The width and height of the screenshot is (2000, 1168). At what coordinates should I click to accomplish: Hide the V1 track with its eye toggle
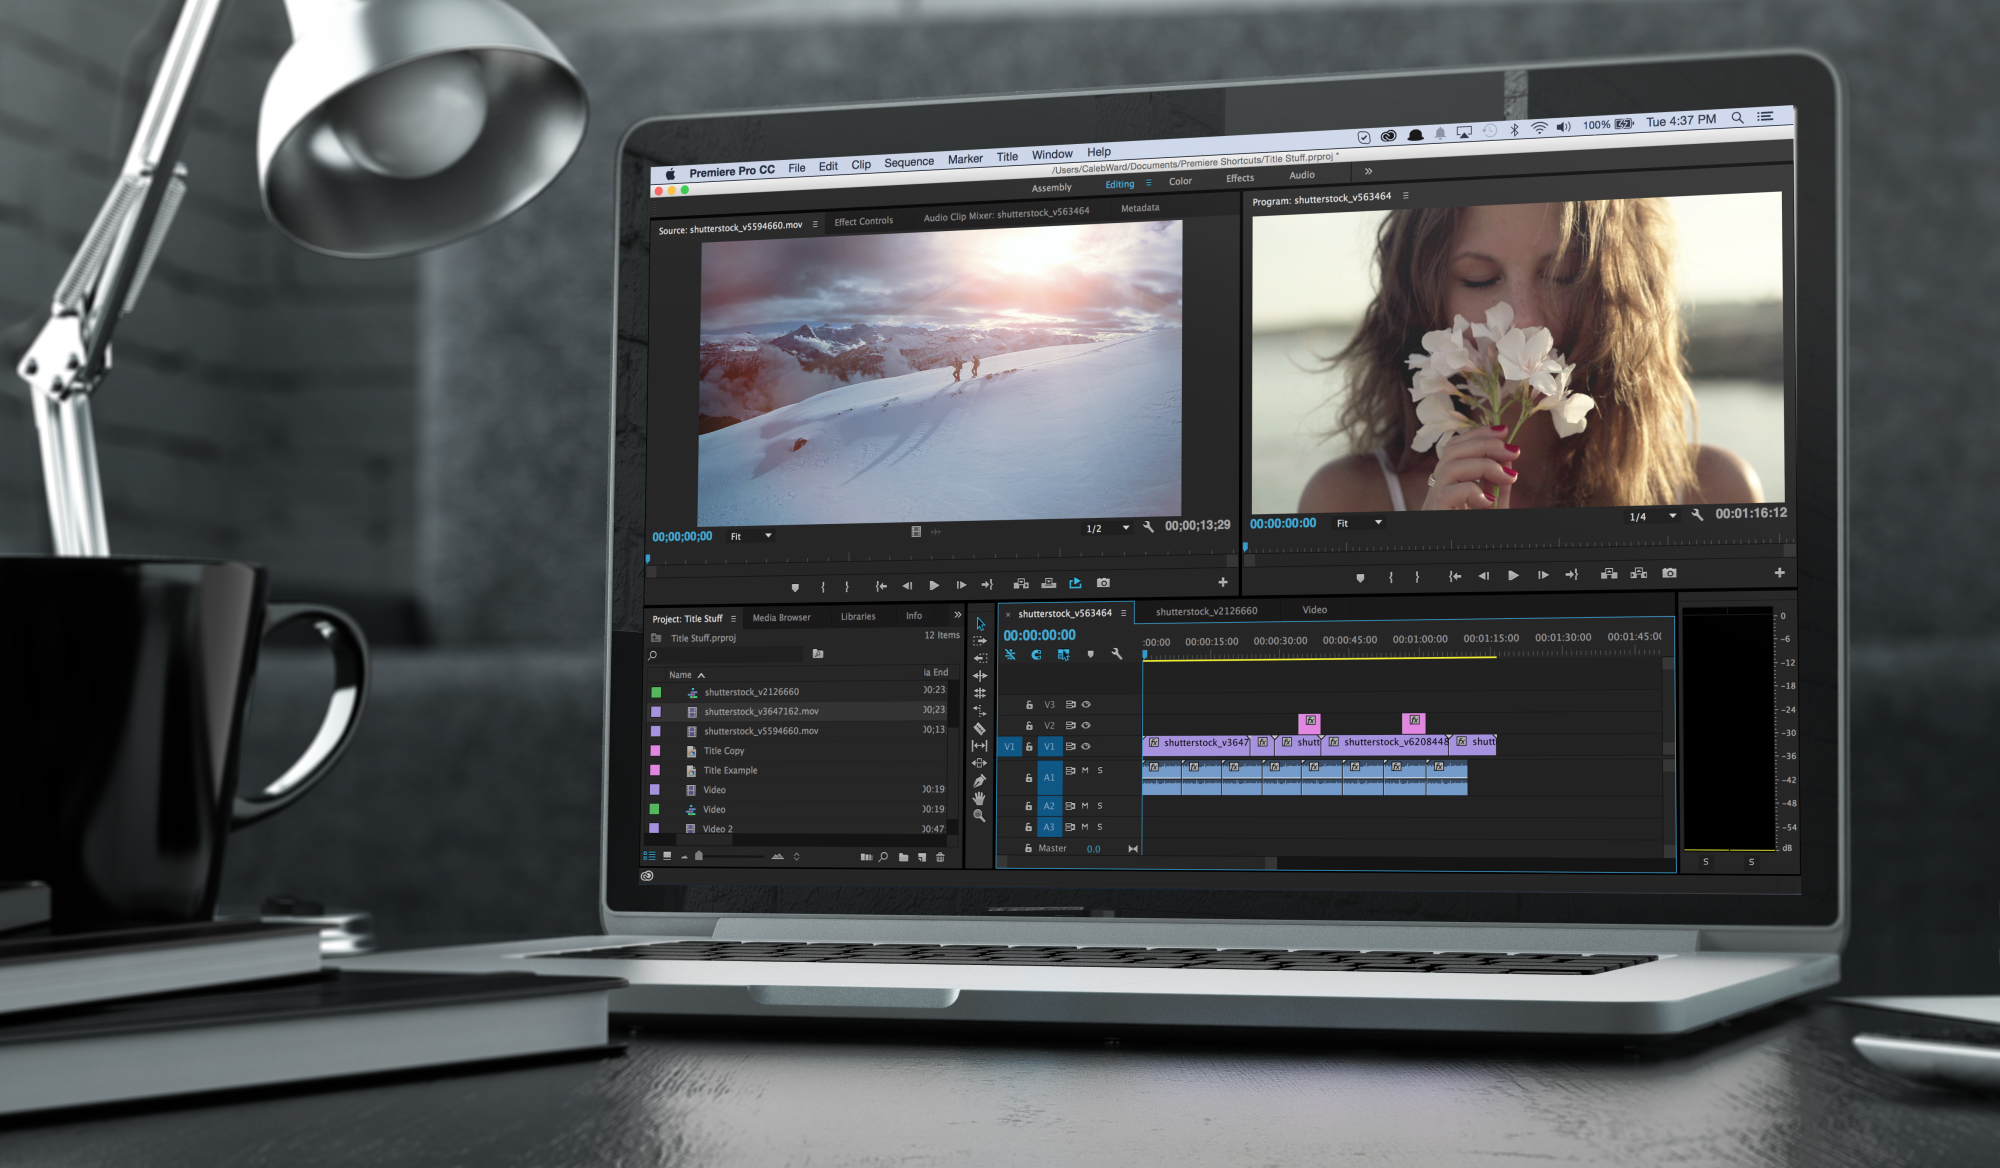(x=1085, y=746)
